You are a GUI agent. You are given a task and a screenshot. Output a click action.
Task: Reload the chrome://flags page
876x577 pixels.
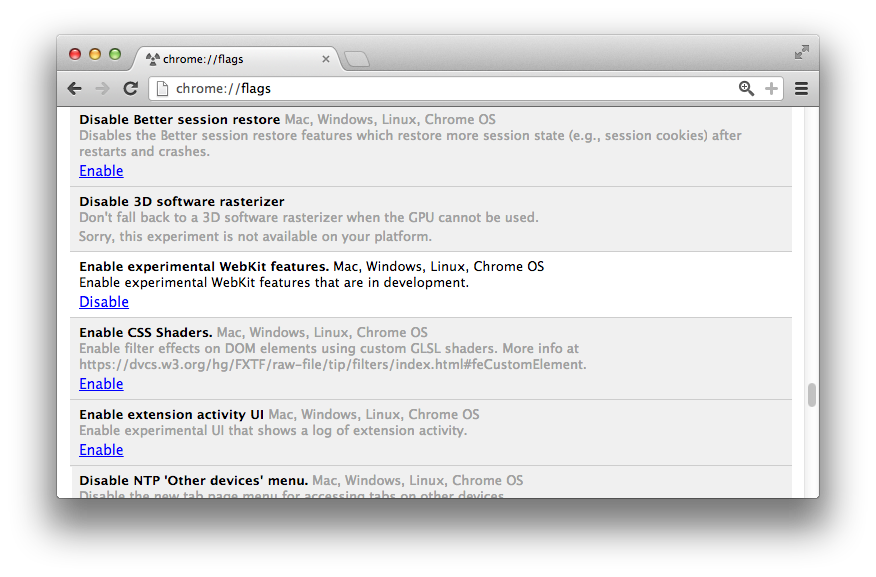coord(130,89)
